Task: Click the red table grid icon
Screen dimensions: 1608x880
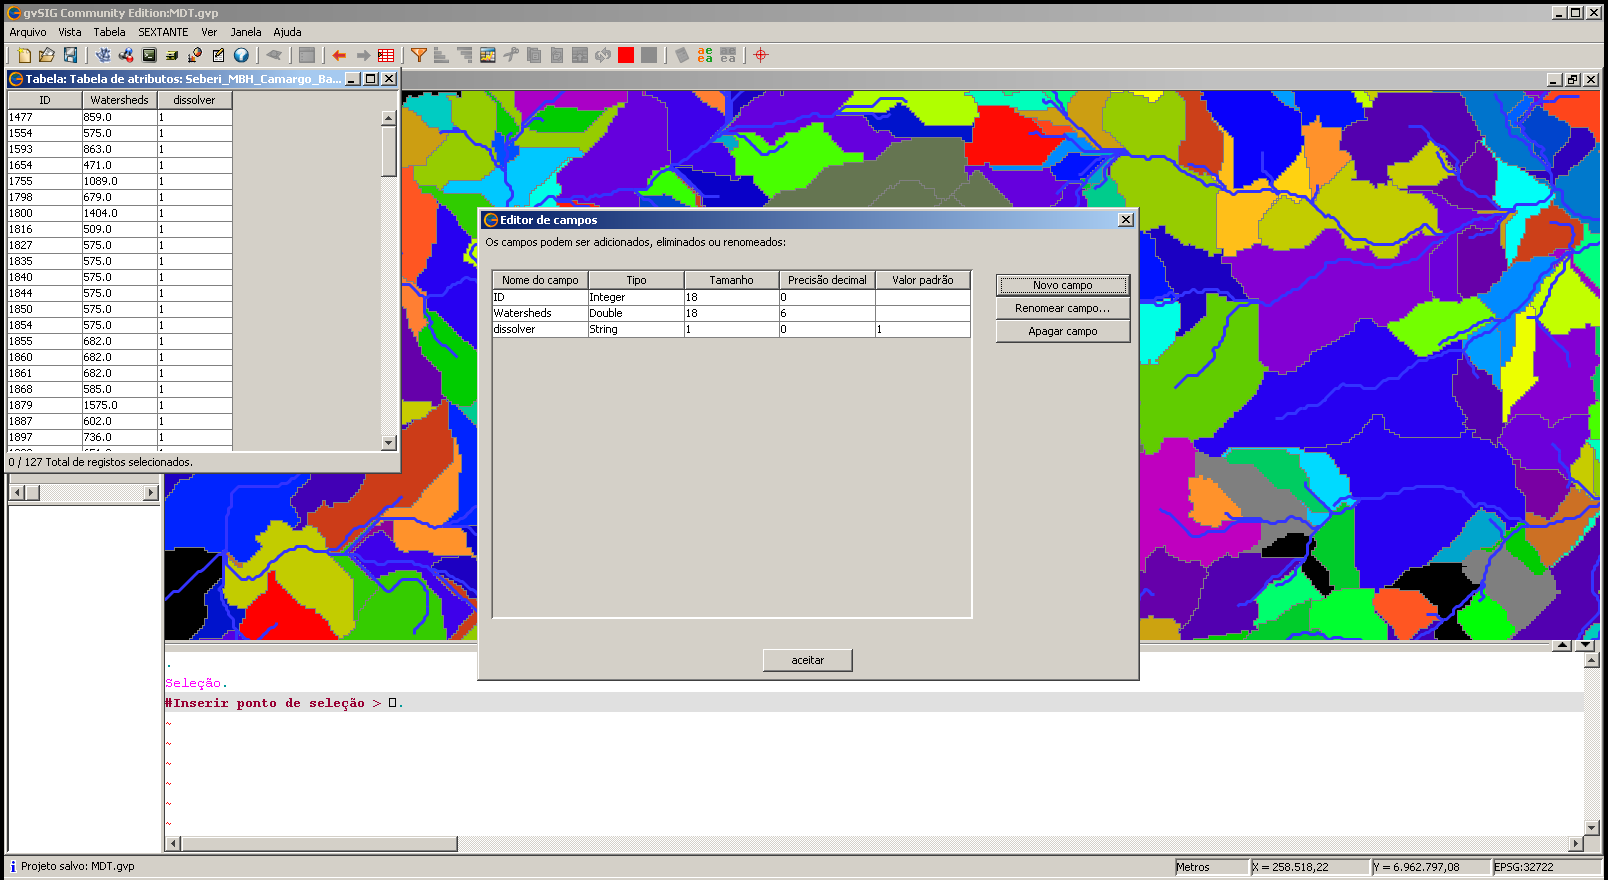Action: (386, 55)
